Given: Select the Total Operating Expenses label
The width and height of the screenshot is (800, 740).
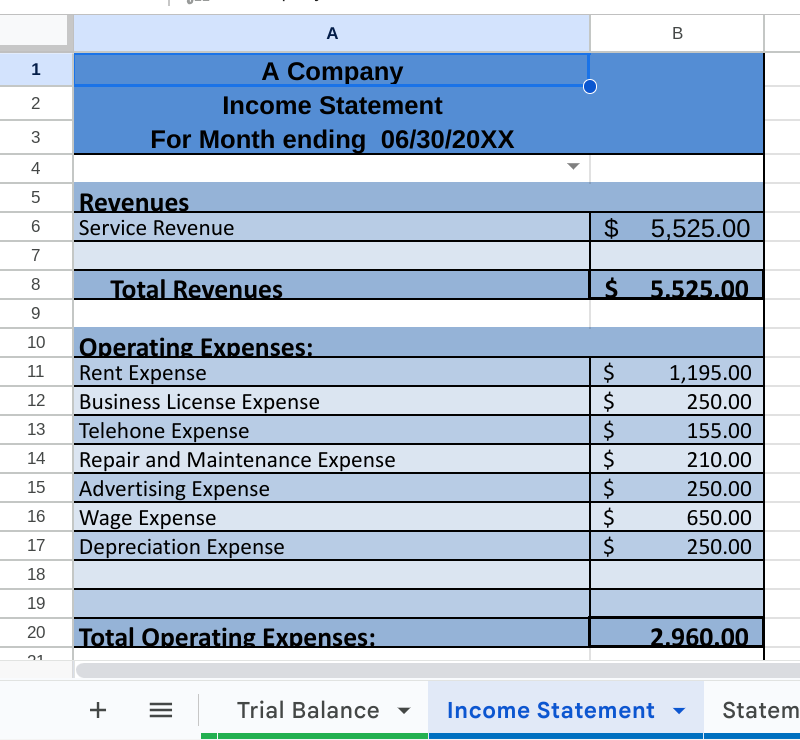Looking at the screenshot, I should click(332, 633).
